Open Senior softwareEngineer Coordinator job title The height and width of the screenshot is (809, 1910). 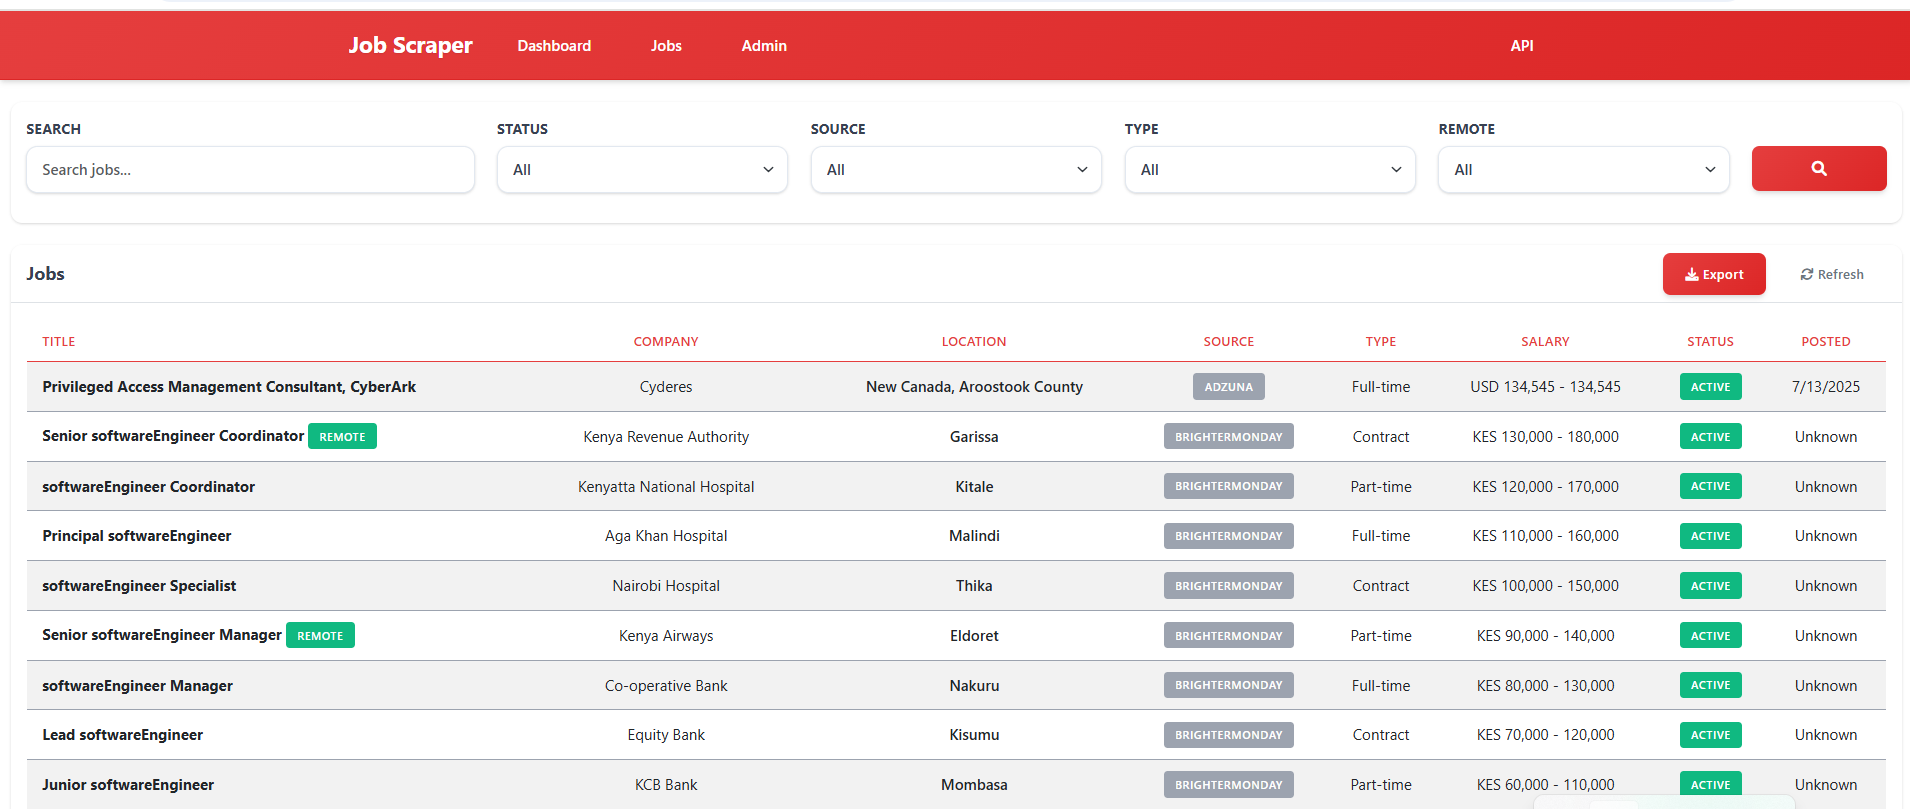point(173,436)
